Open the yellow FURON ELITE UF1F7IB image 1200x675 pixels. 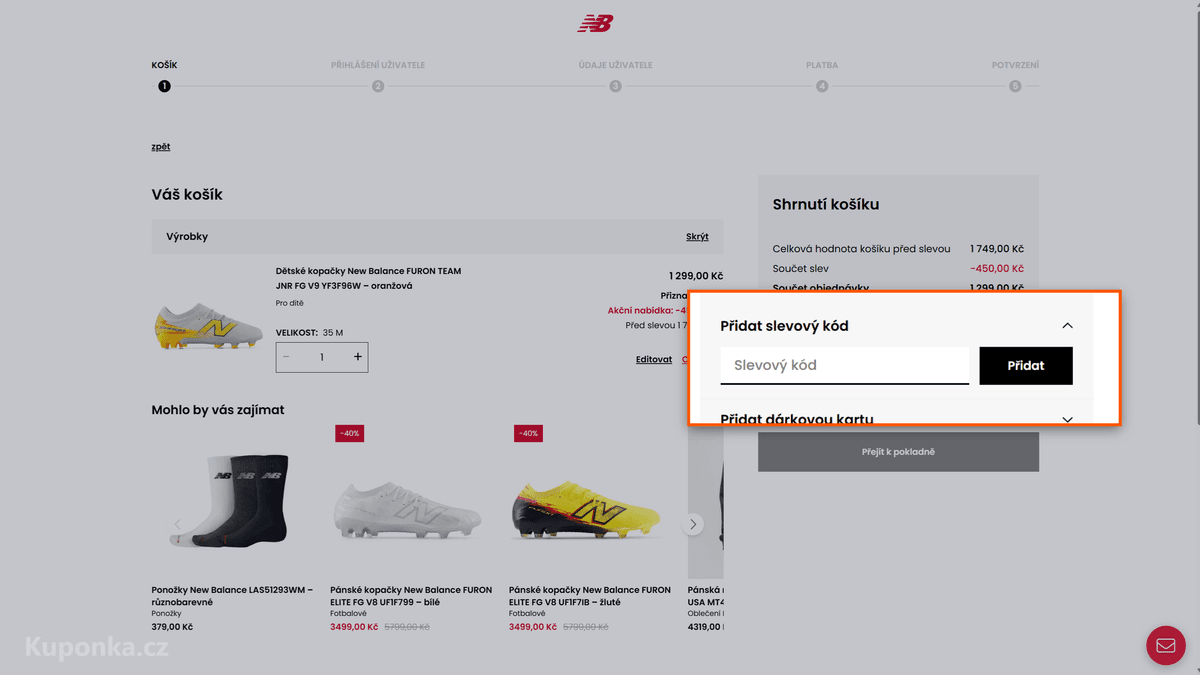pyautogui.click(x=587, y=512)
